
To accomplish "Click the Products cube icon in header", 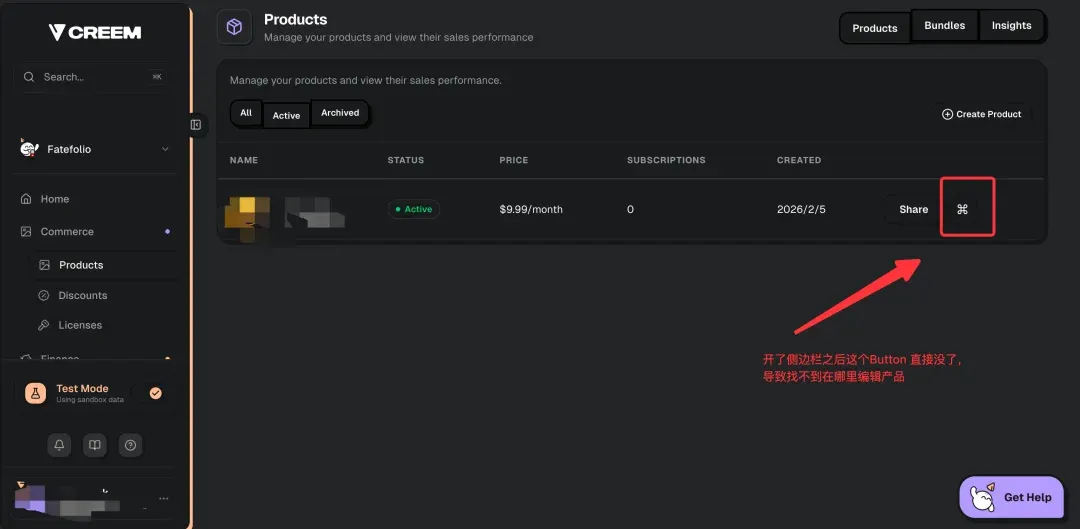I will click(234, 27).
